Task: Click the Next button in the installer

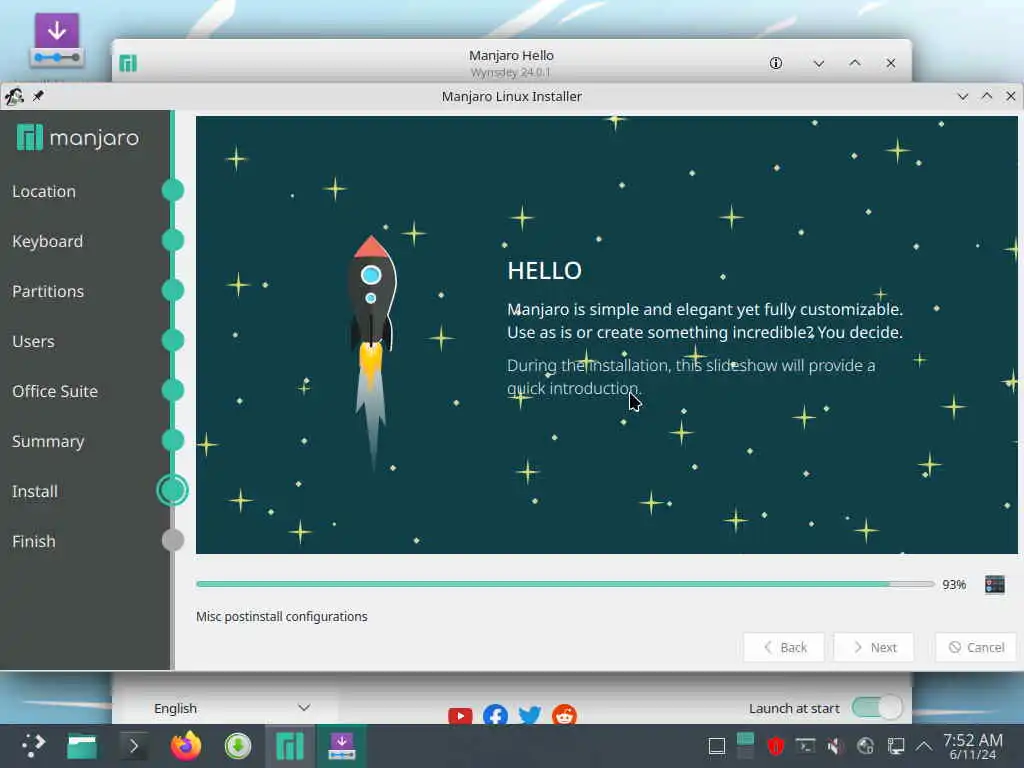Action: pyautogui.click(x=874, y=647)
